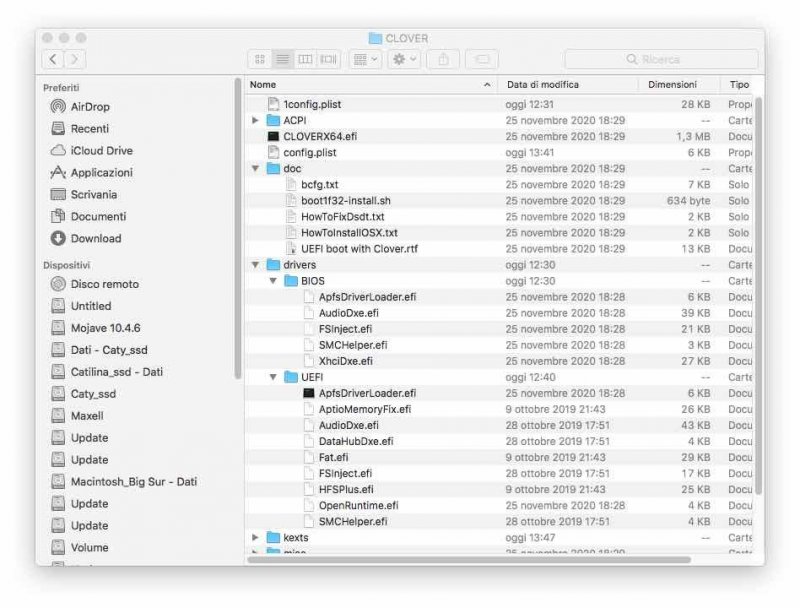Collapse the UEFI folder
Image resolution: width=800 pixels, height=608 pixels.
(x=273, y=377)
